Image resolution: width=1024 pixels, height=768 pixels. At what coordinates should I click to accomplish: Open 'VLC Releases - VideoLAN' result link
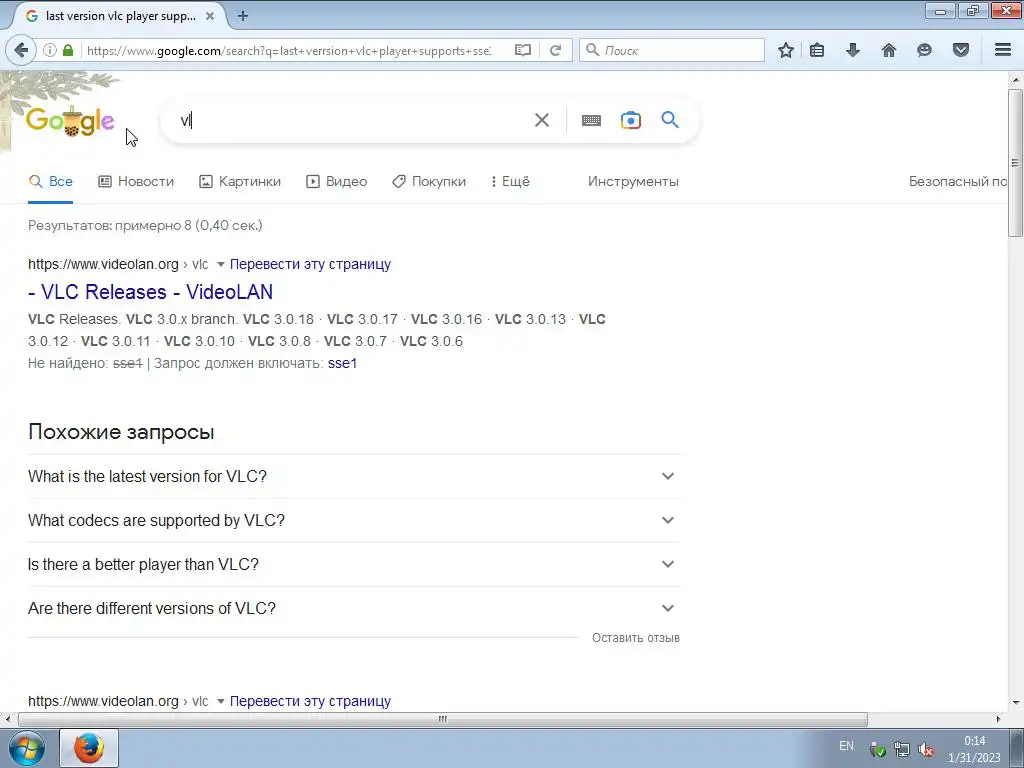coord(150,292)
